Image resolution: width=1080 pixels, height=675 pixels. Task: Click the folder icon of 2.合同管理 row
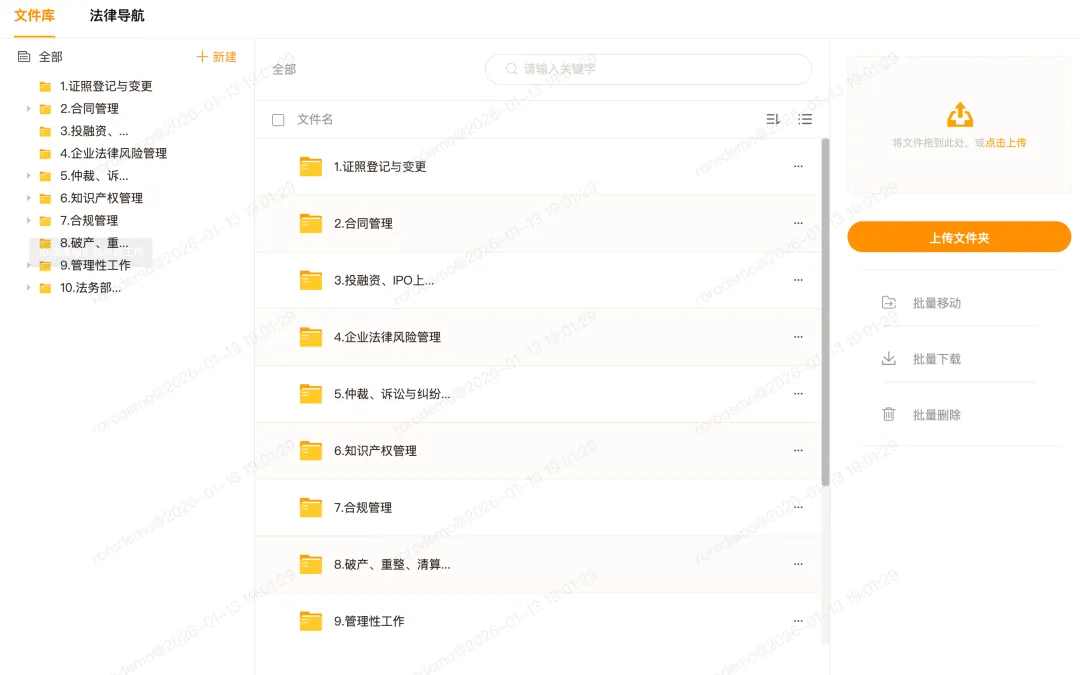[x=310, y=223]
